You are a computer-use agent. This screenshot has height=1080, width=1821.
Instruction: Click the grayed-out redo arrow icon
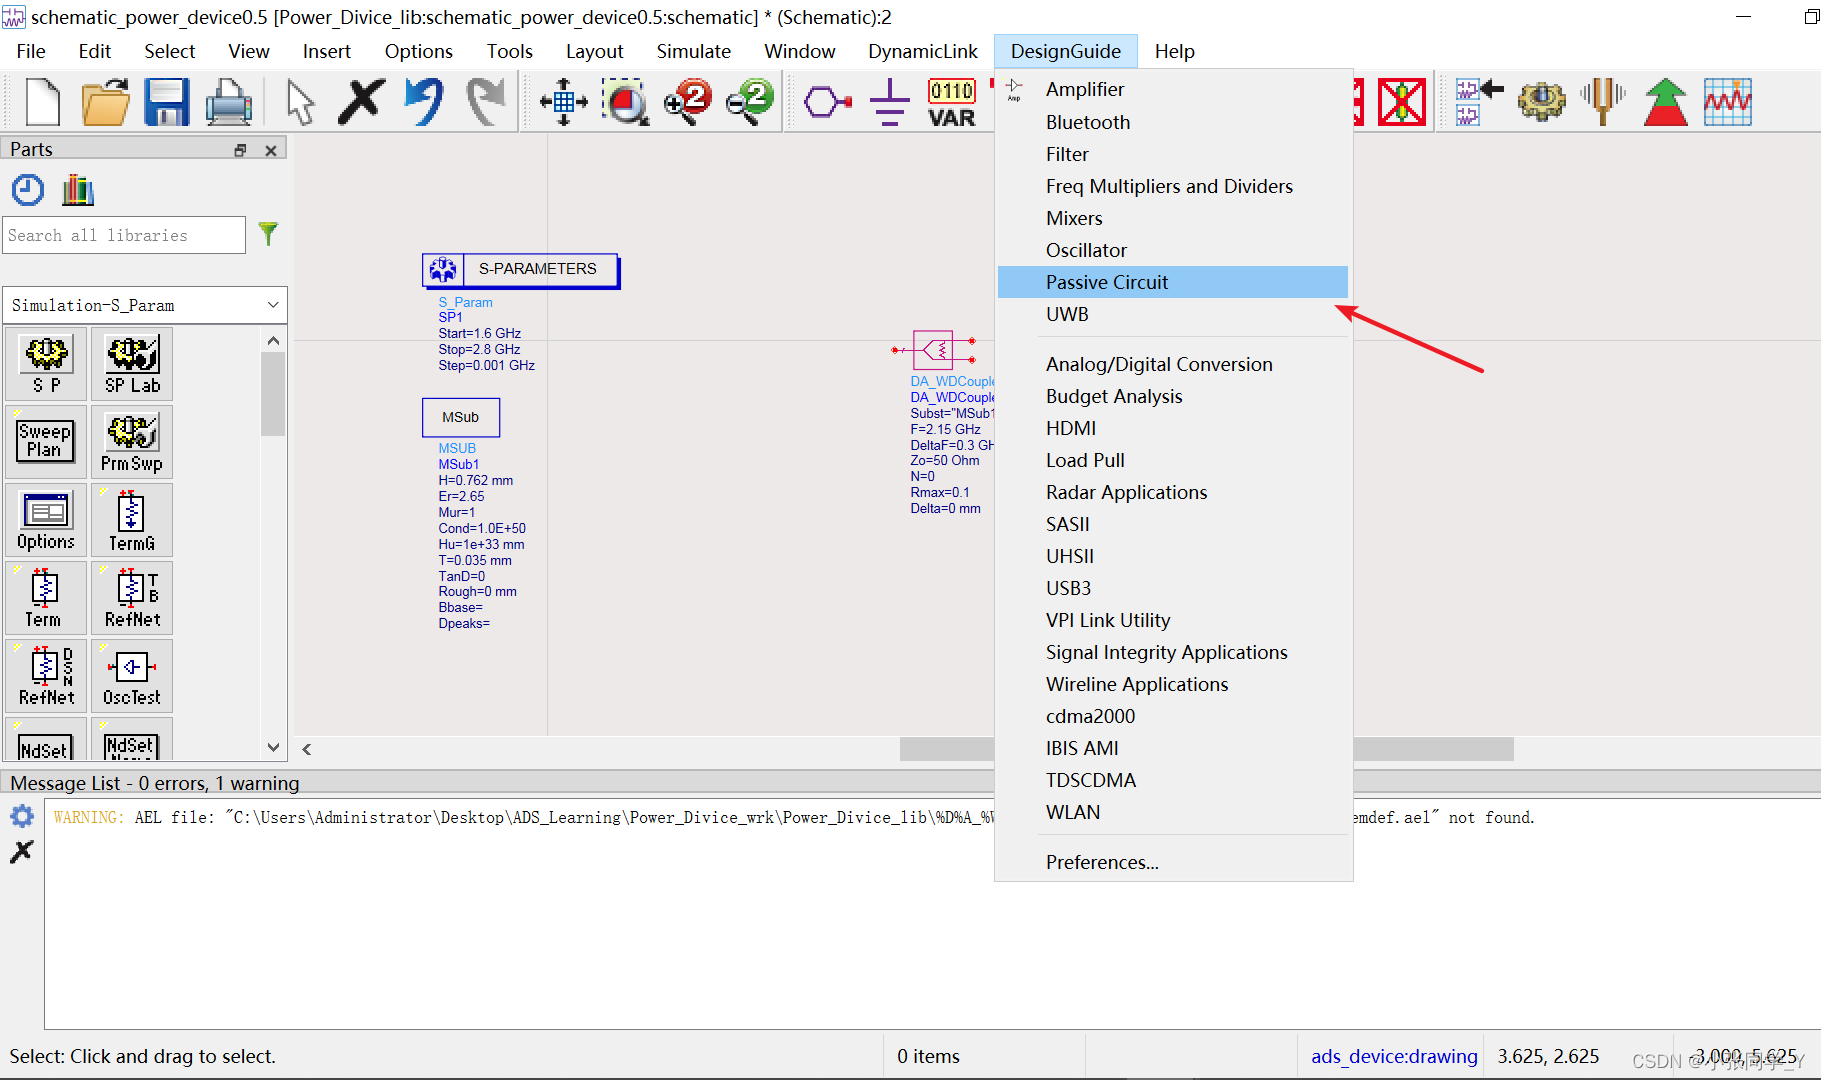coord(486,102)
